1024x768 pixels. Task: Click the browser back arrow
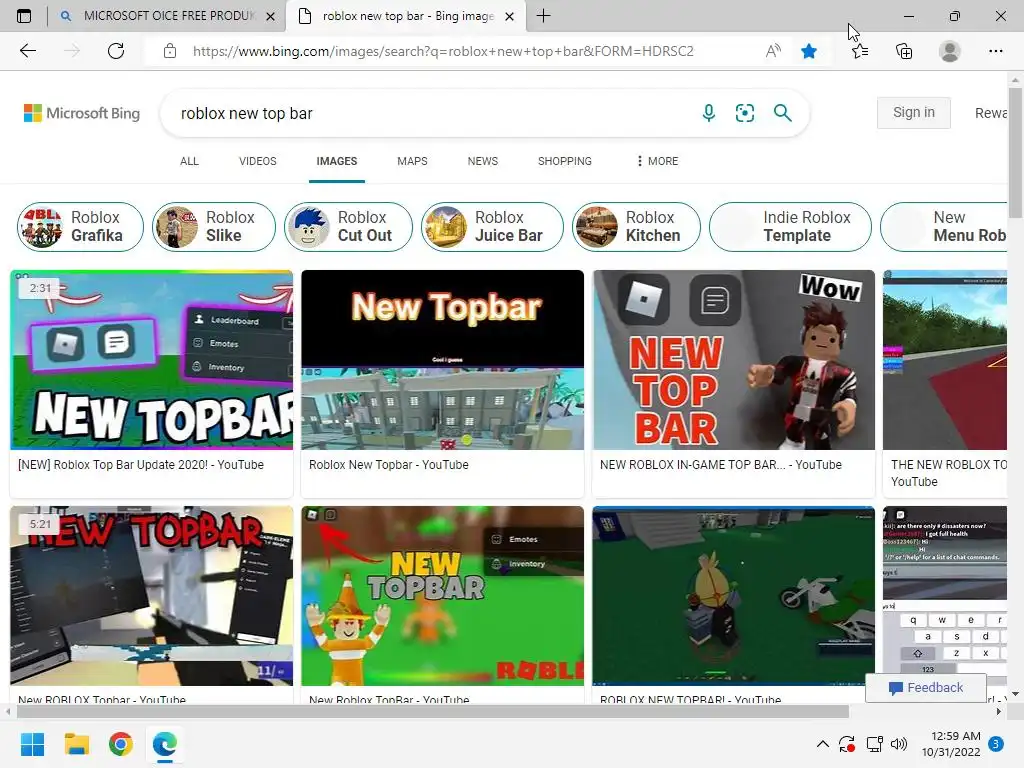[27, 51]
